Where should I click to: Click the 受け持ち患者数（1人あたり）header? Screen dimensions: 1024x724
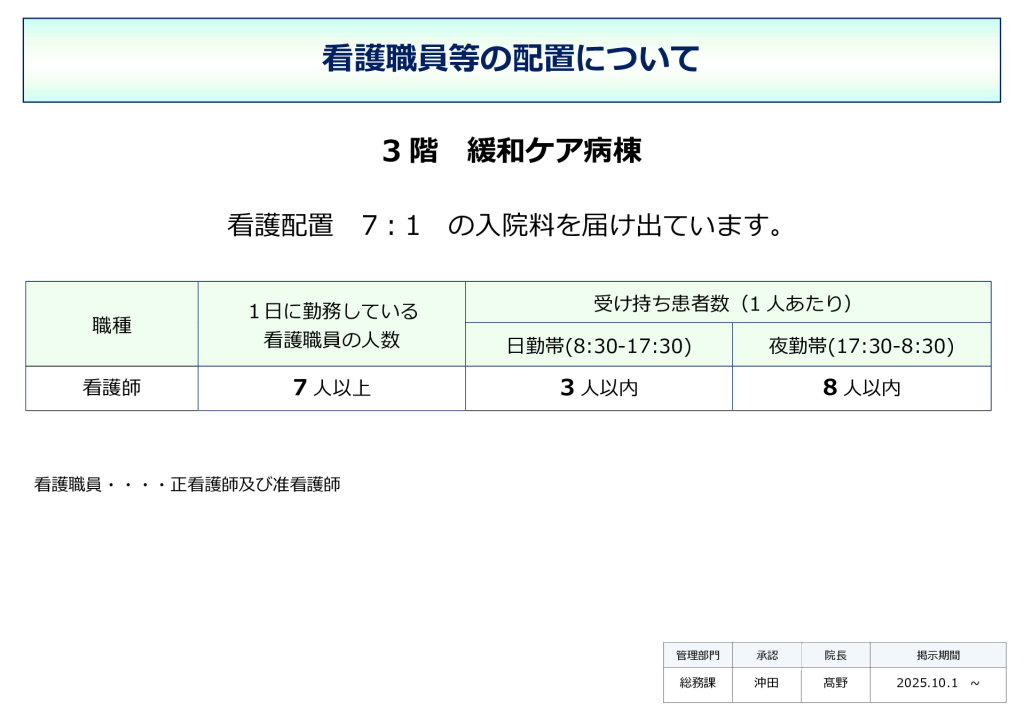click(x=728, y=303)
